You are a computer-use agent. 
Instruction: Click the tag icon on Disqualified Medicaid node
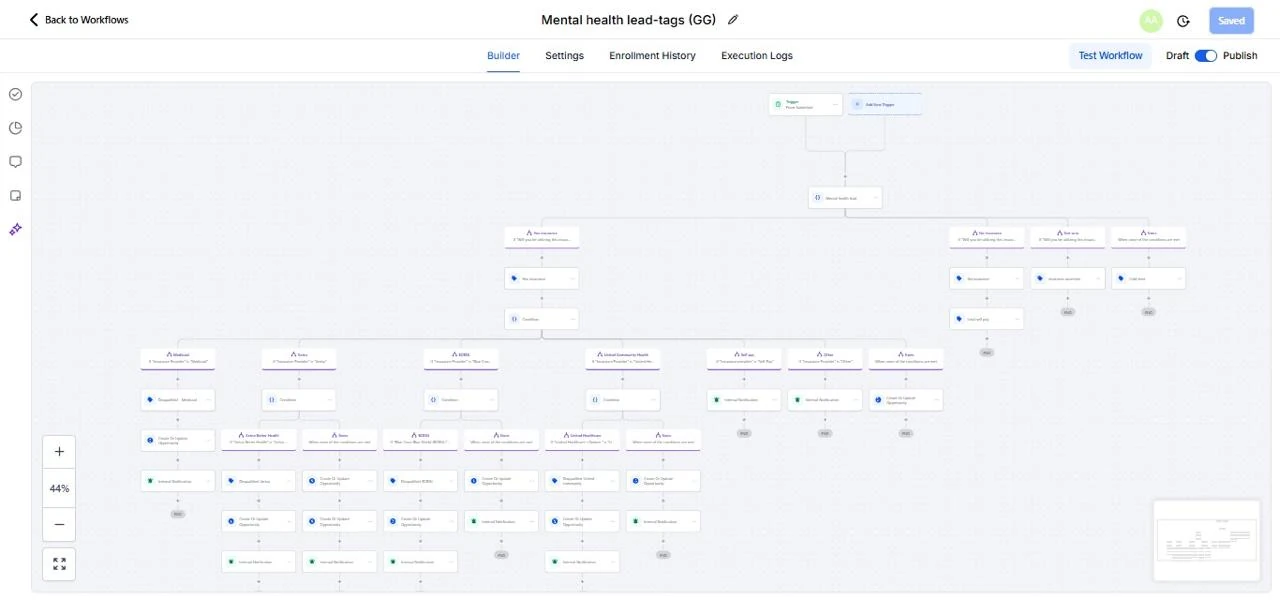(150, 399)
